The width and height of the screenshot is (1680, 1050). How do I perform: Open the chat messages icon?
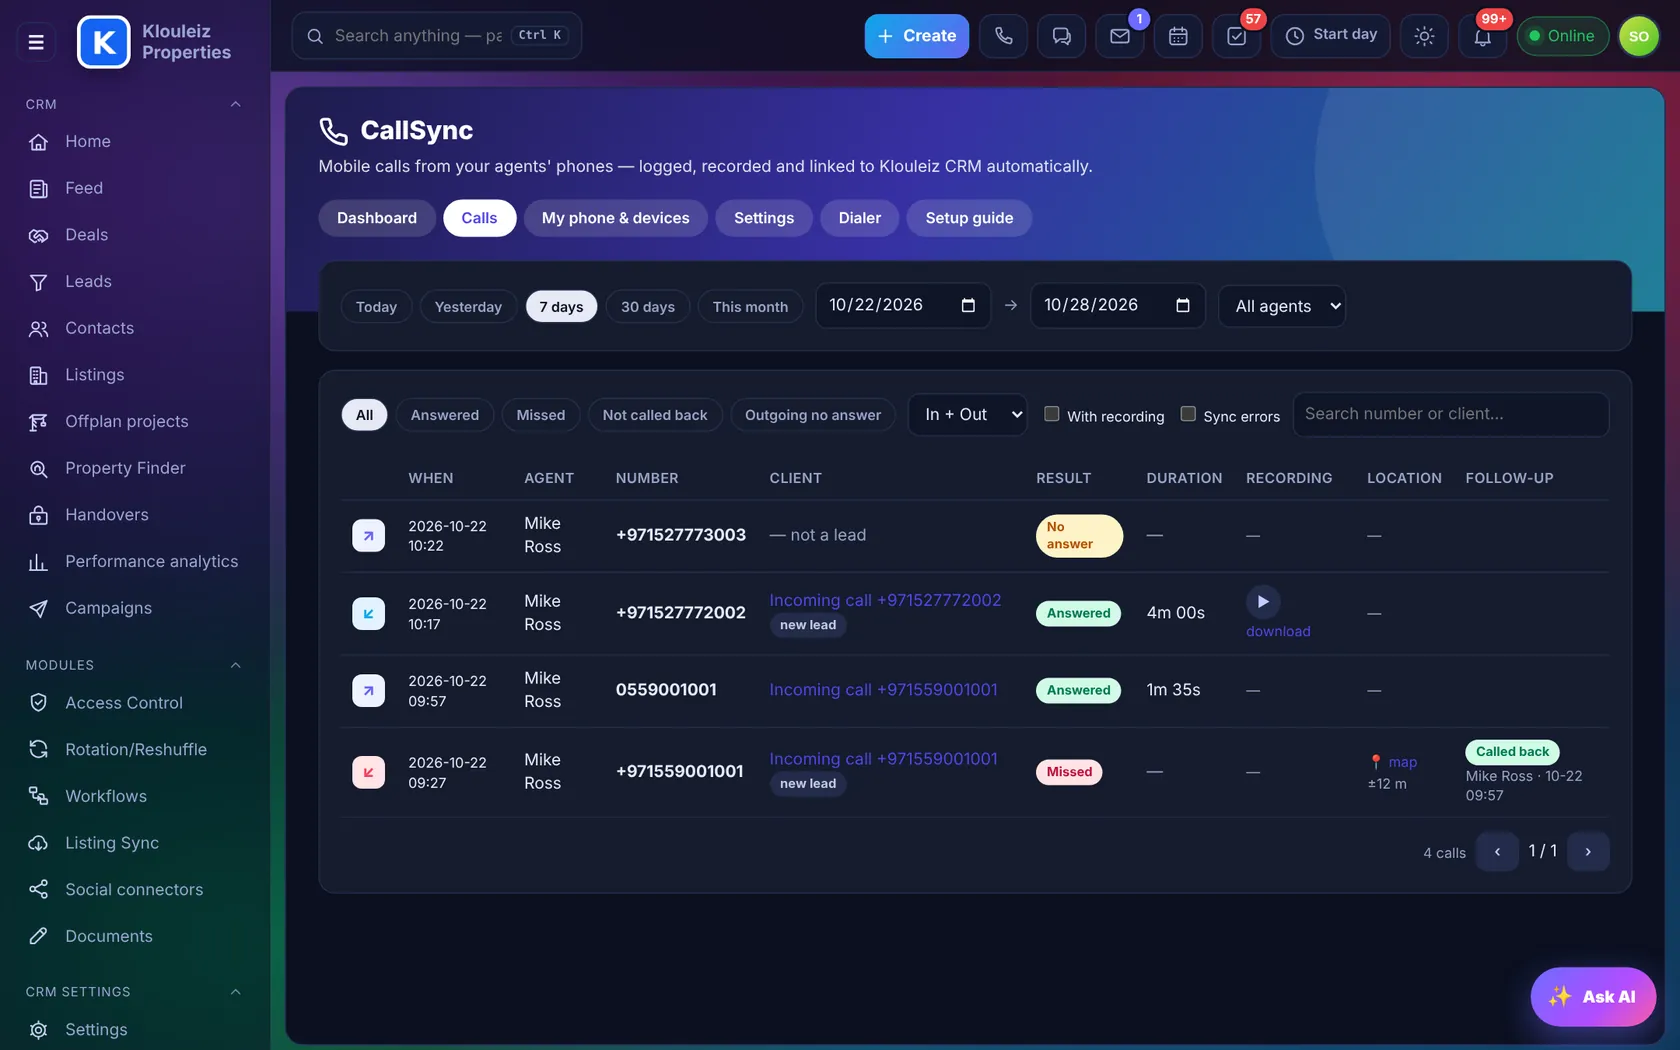coord(1061,36)
